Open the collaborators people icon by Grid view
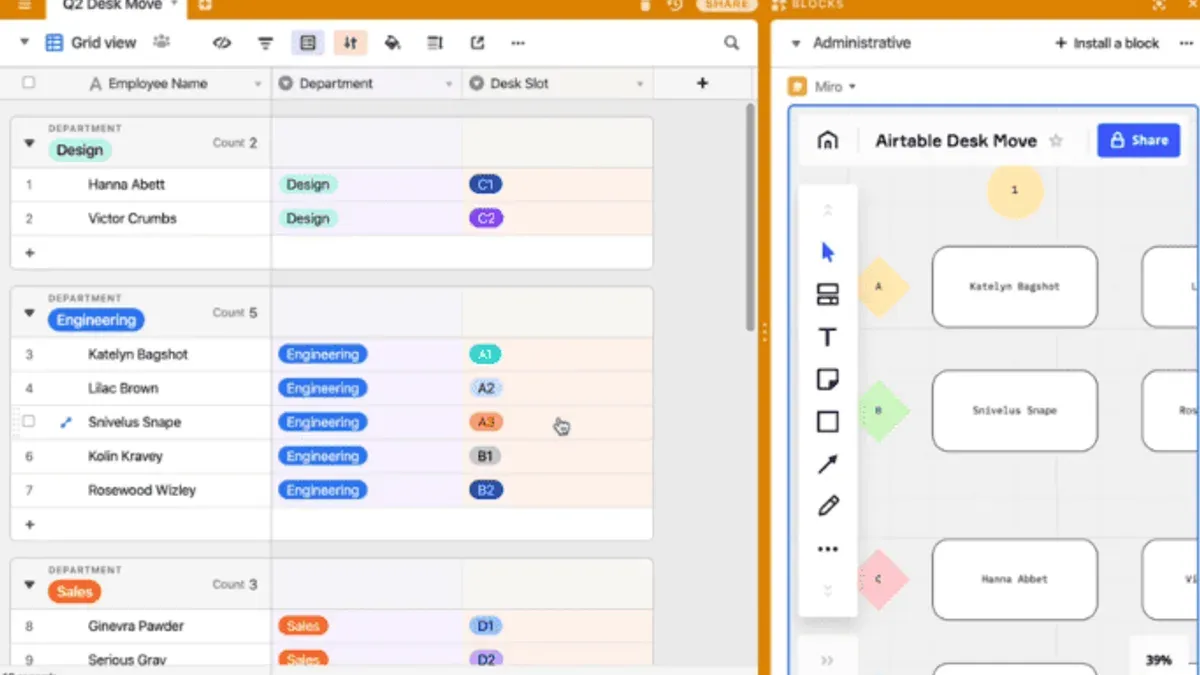Viewport: 1200px width, 675px height. coord(161,42)
